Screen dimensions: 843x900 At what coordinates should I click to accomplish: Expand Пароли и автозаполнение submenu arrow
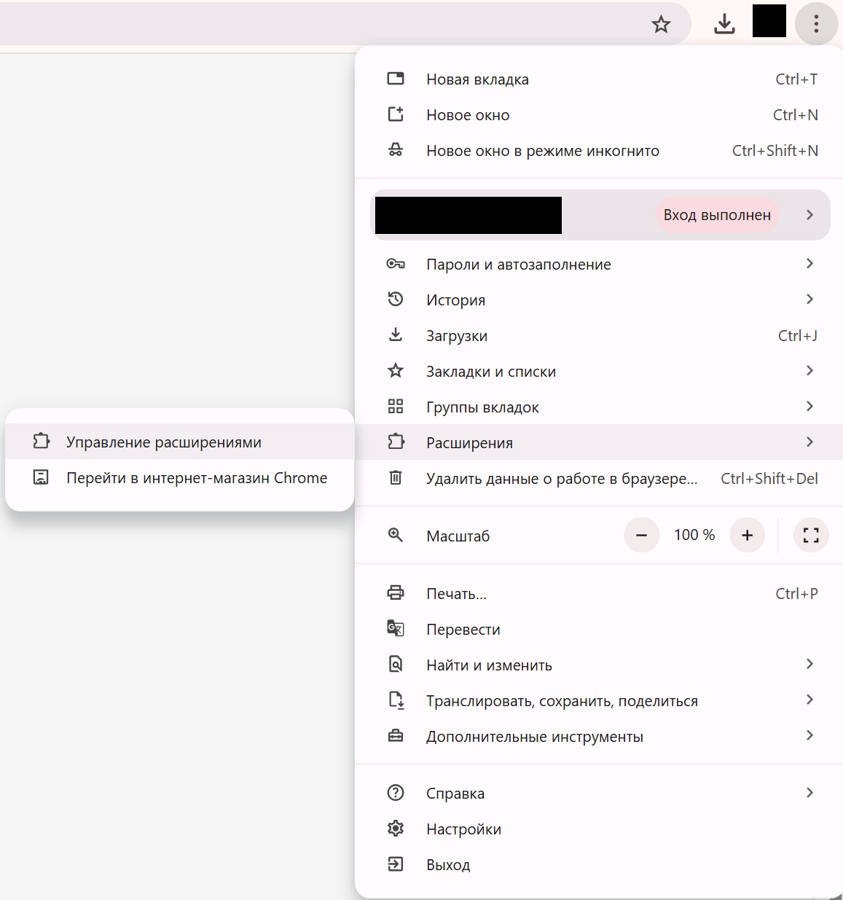click(810, 263)
